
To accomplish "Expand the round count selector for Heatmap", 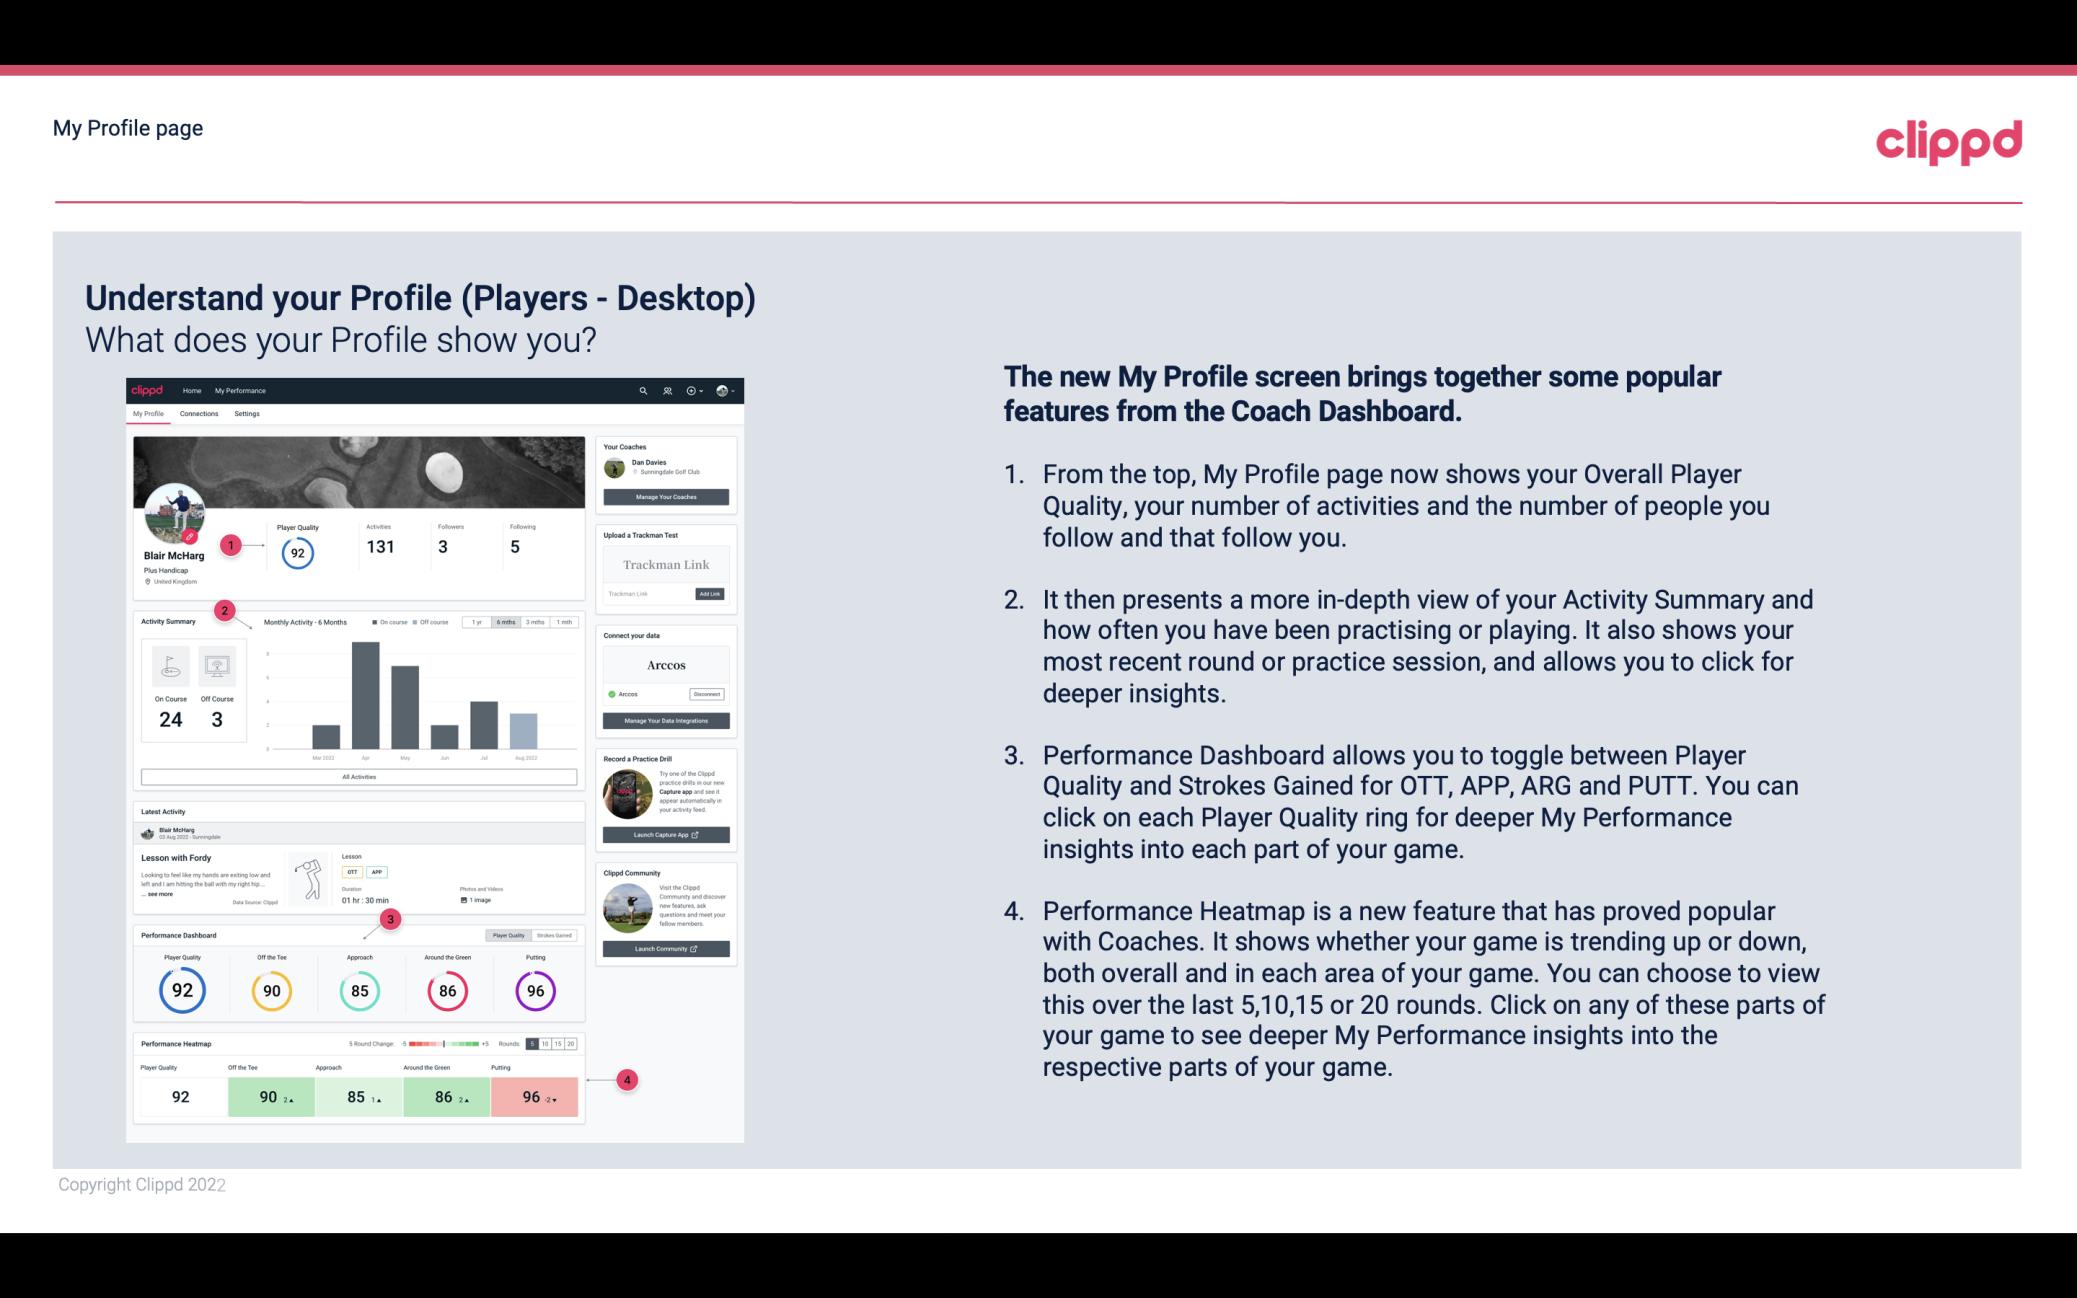I will point(555,1044).
